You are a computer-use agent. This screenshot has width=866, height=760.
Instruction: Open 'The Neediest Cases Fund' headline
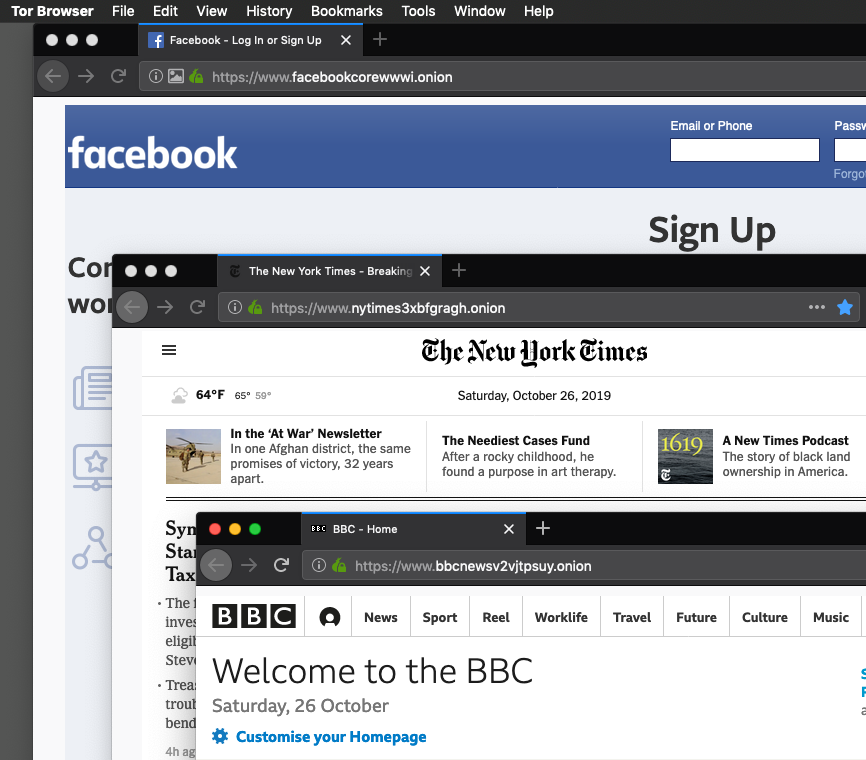pos(516,441)
